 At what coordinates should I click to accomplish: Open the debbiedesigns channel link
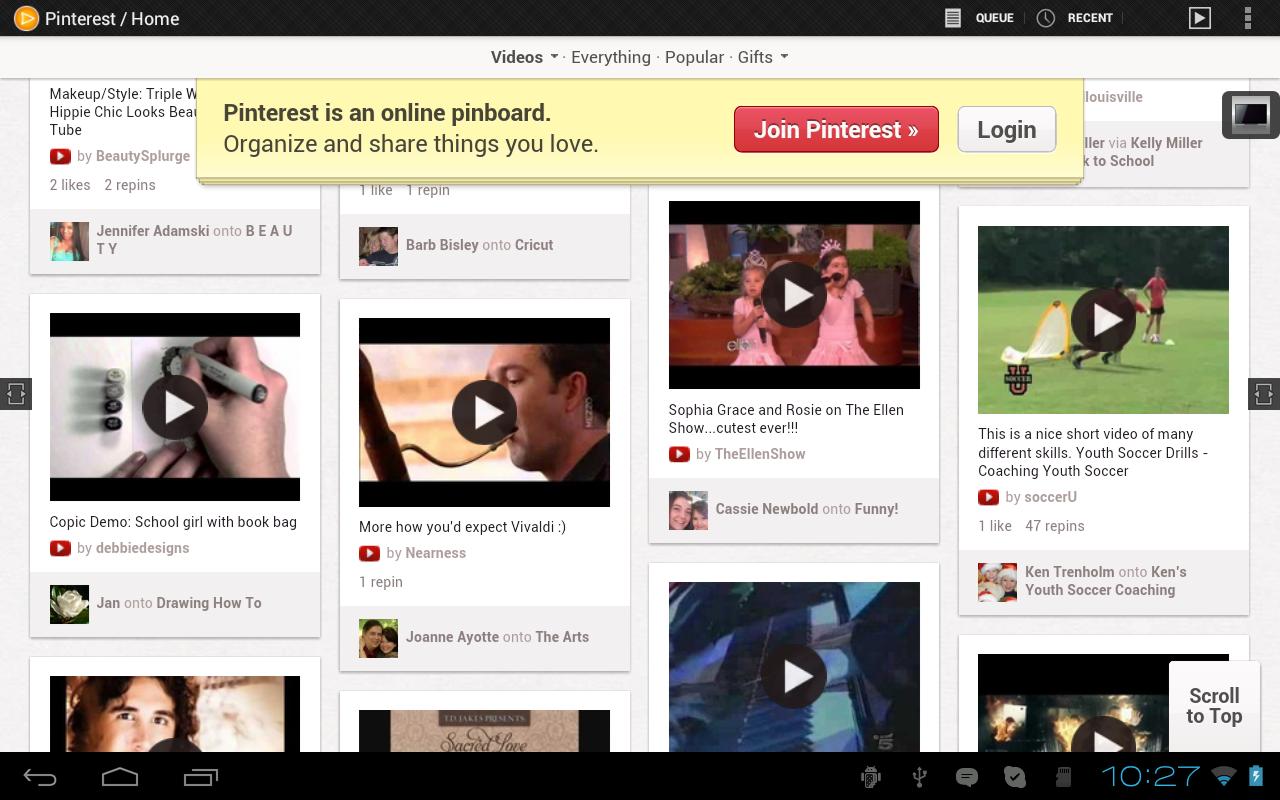(x=143, y=548)
